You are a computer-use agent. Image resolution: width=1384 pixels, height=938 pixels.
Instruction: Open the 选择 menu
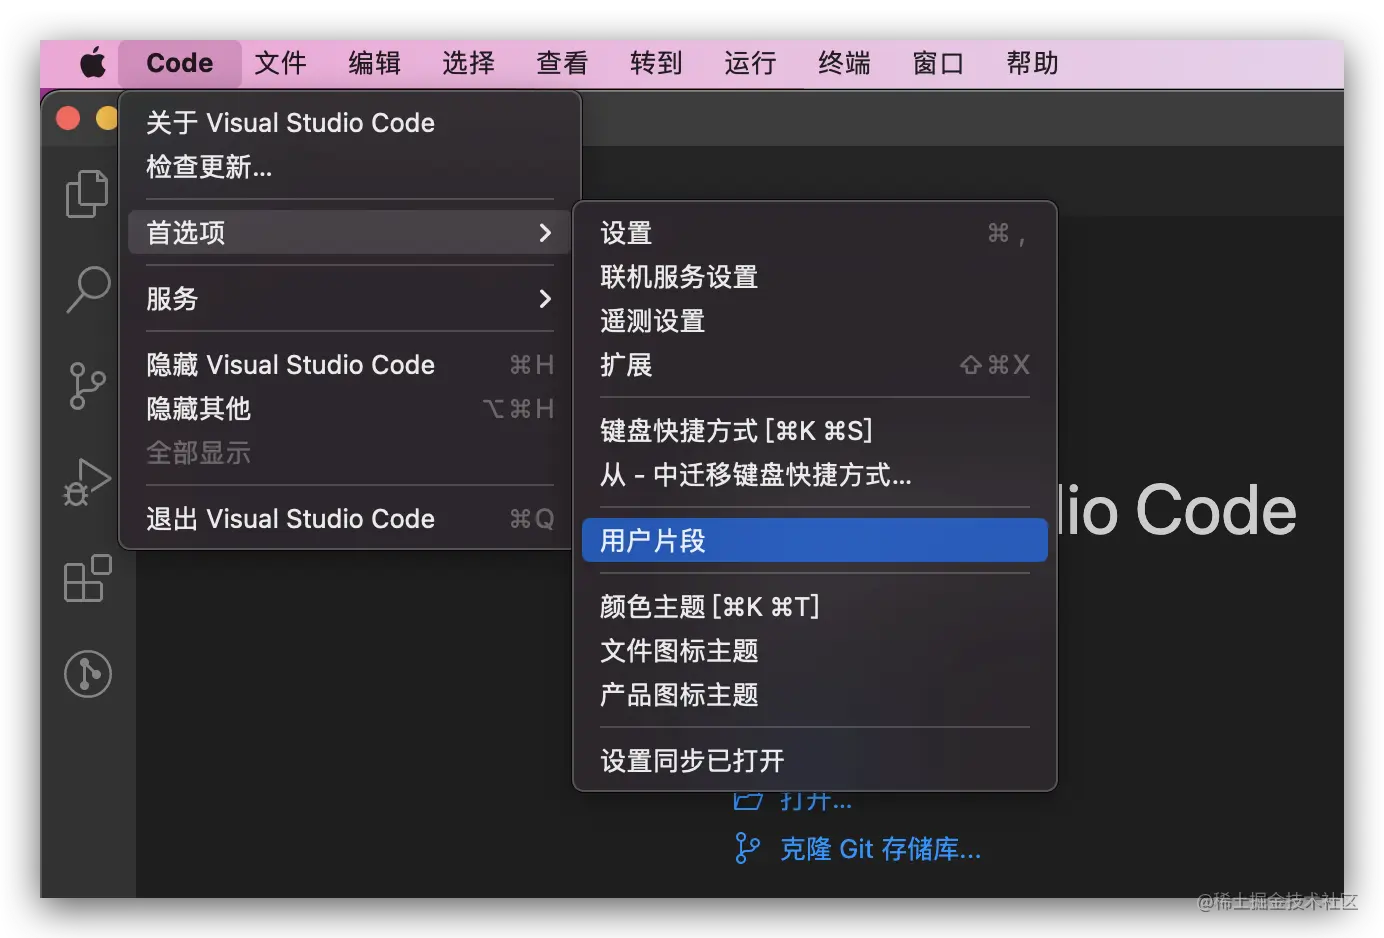(468, 63)
